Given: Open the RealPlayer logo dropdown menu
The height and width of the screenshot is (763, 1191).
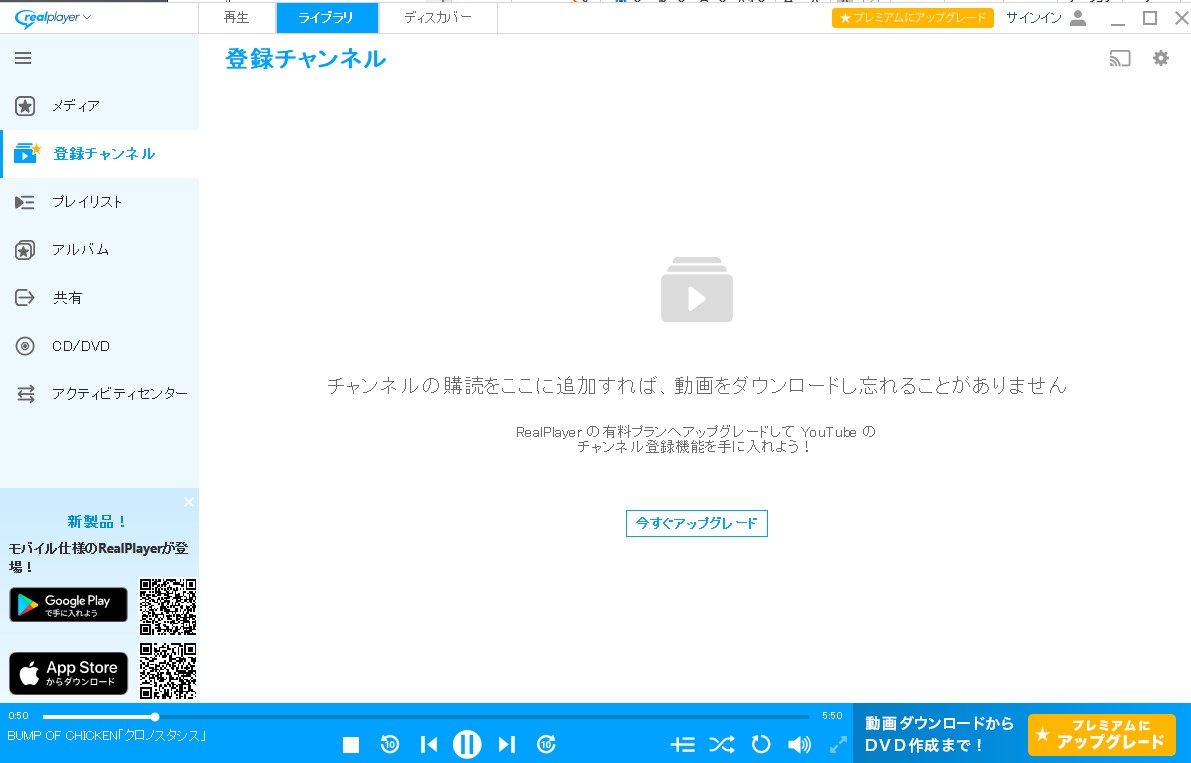Looking at the screenshot, I should point(52,17).
